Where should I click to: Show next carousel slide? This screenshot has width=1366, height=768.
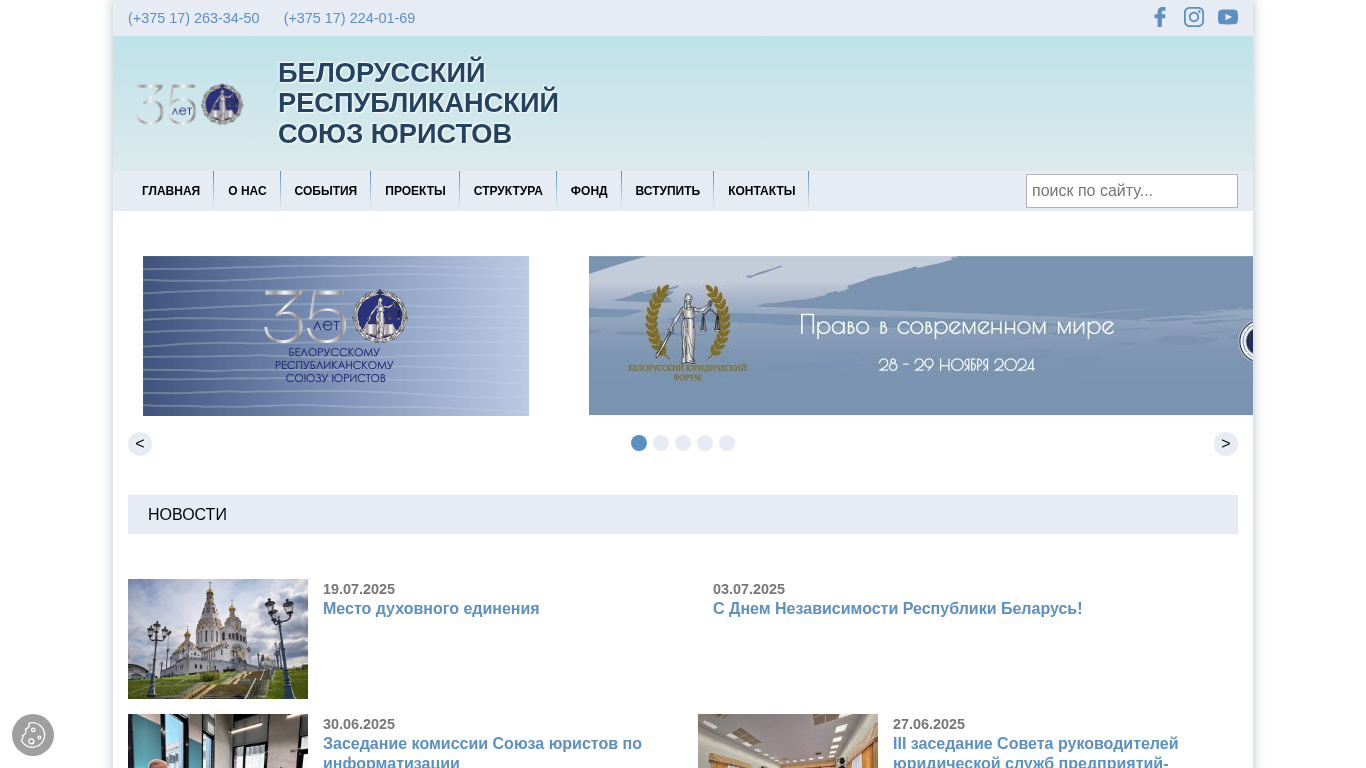[1226, 444]
